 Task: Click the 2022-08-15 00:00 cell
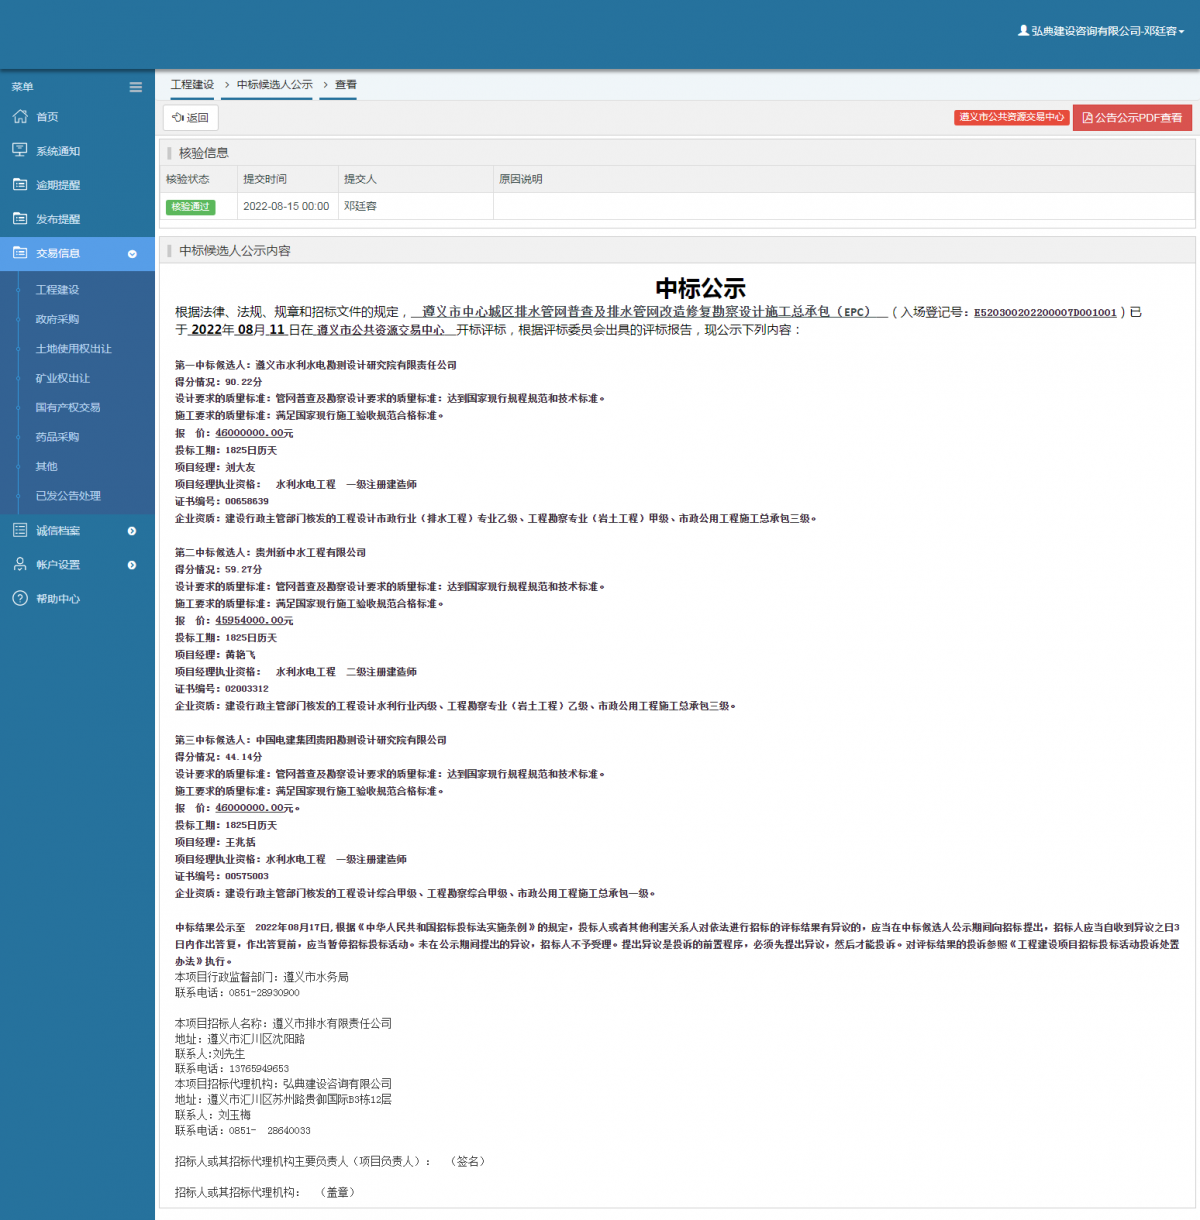286,206
